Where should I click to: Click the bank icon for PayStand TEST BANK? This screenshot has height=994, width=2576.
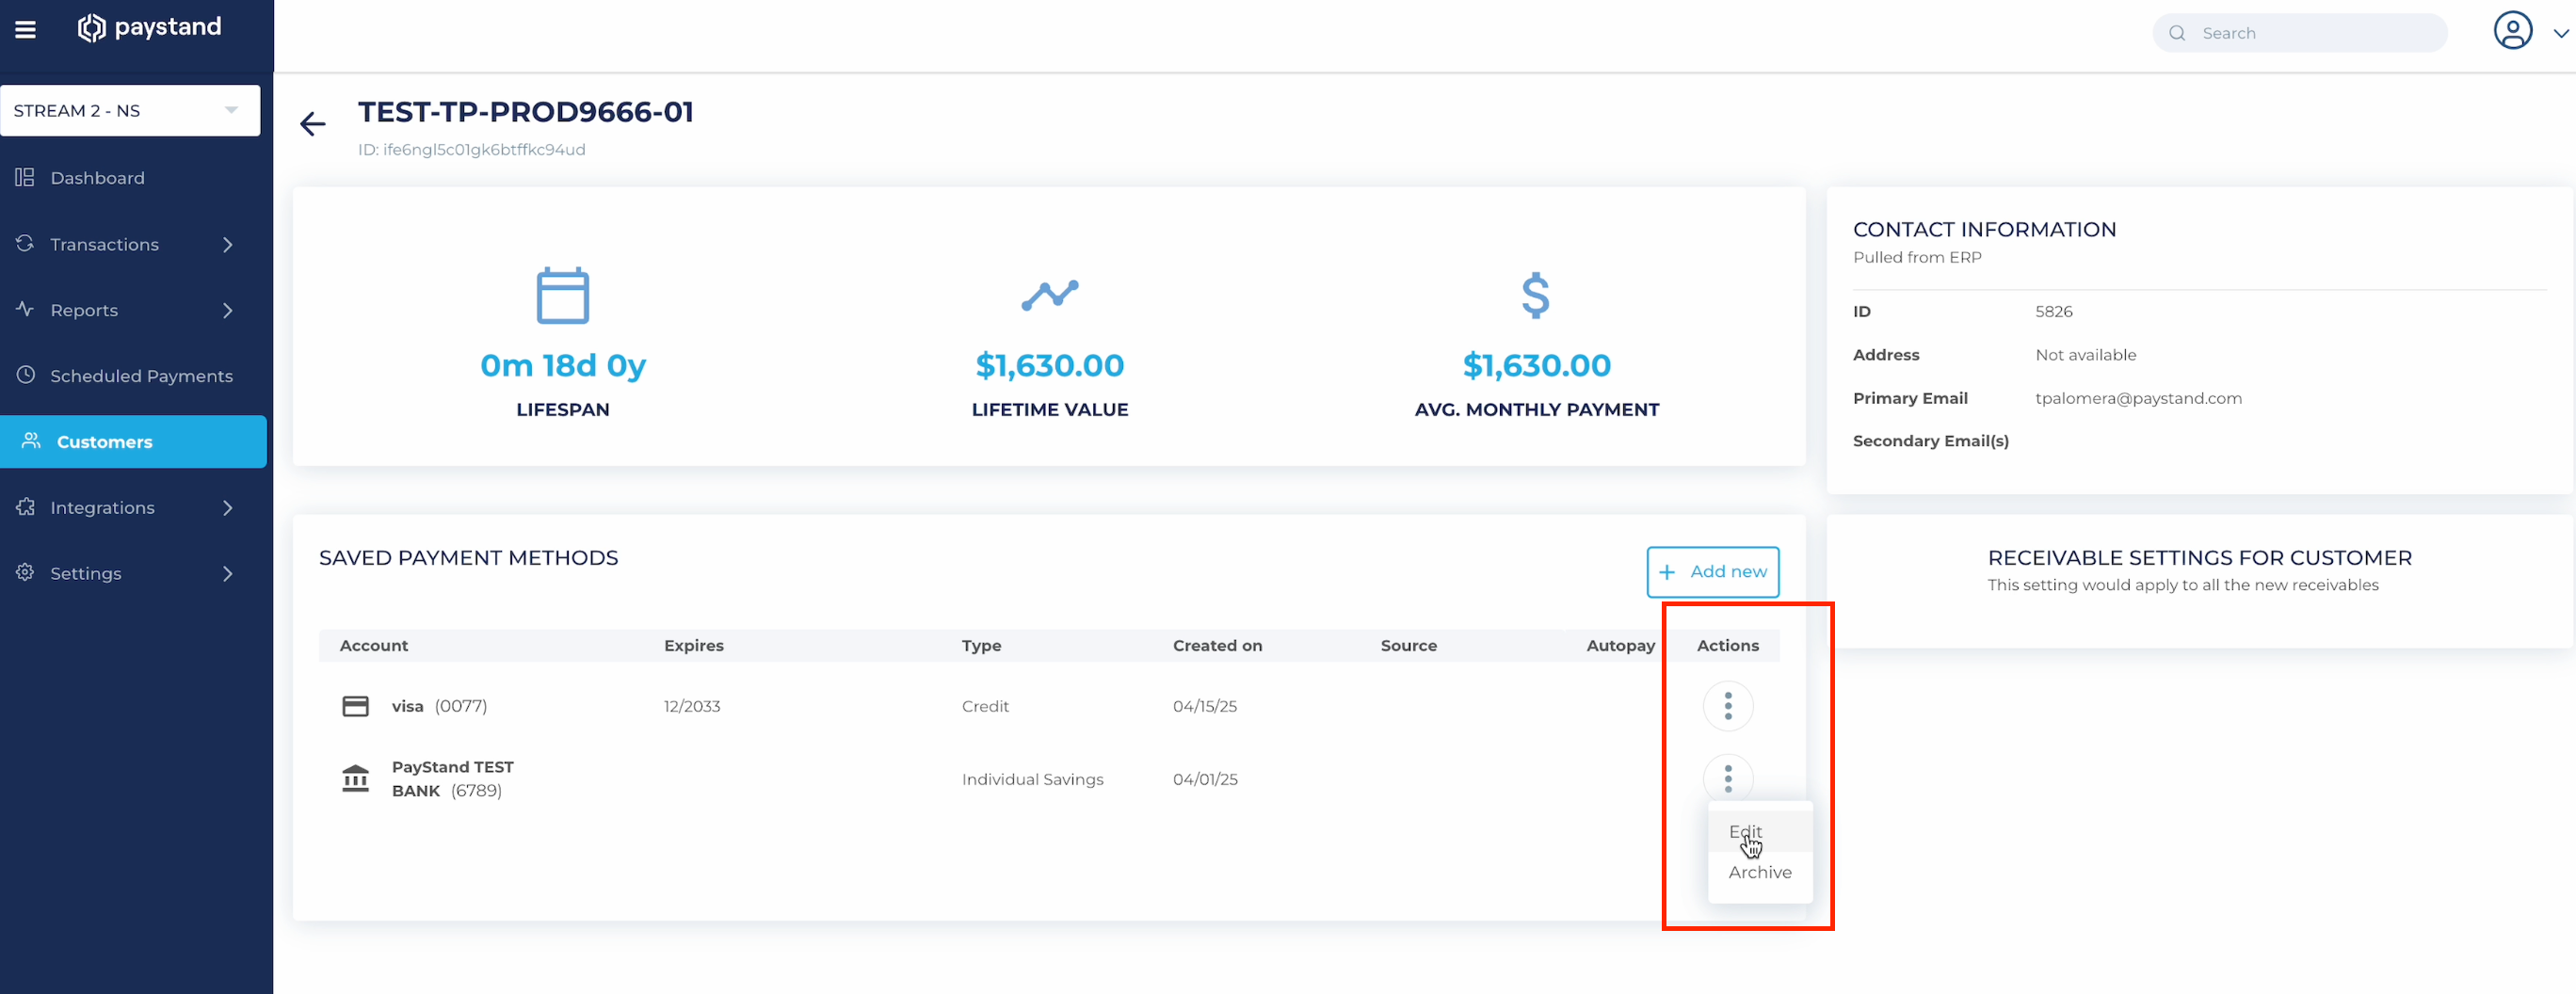coord(355,778)
